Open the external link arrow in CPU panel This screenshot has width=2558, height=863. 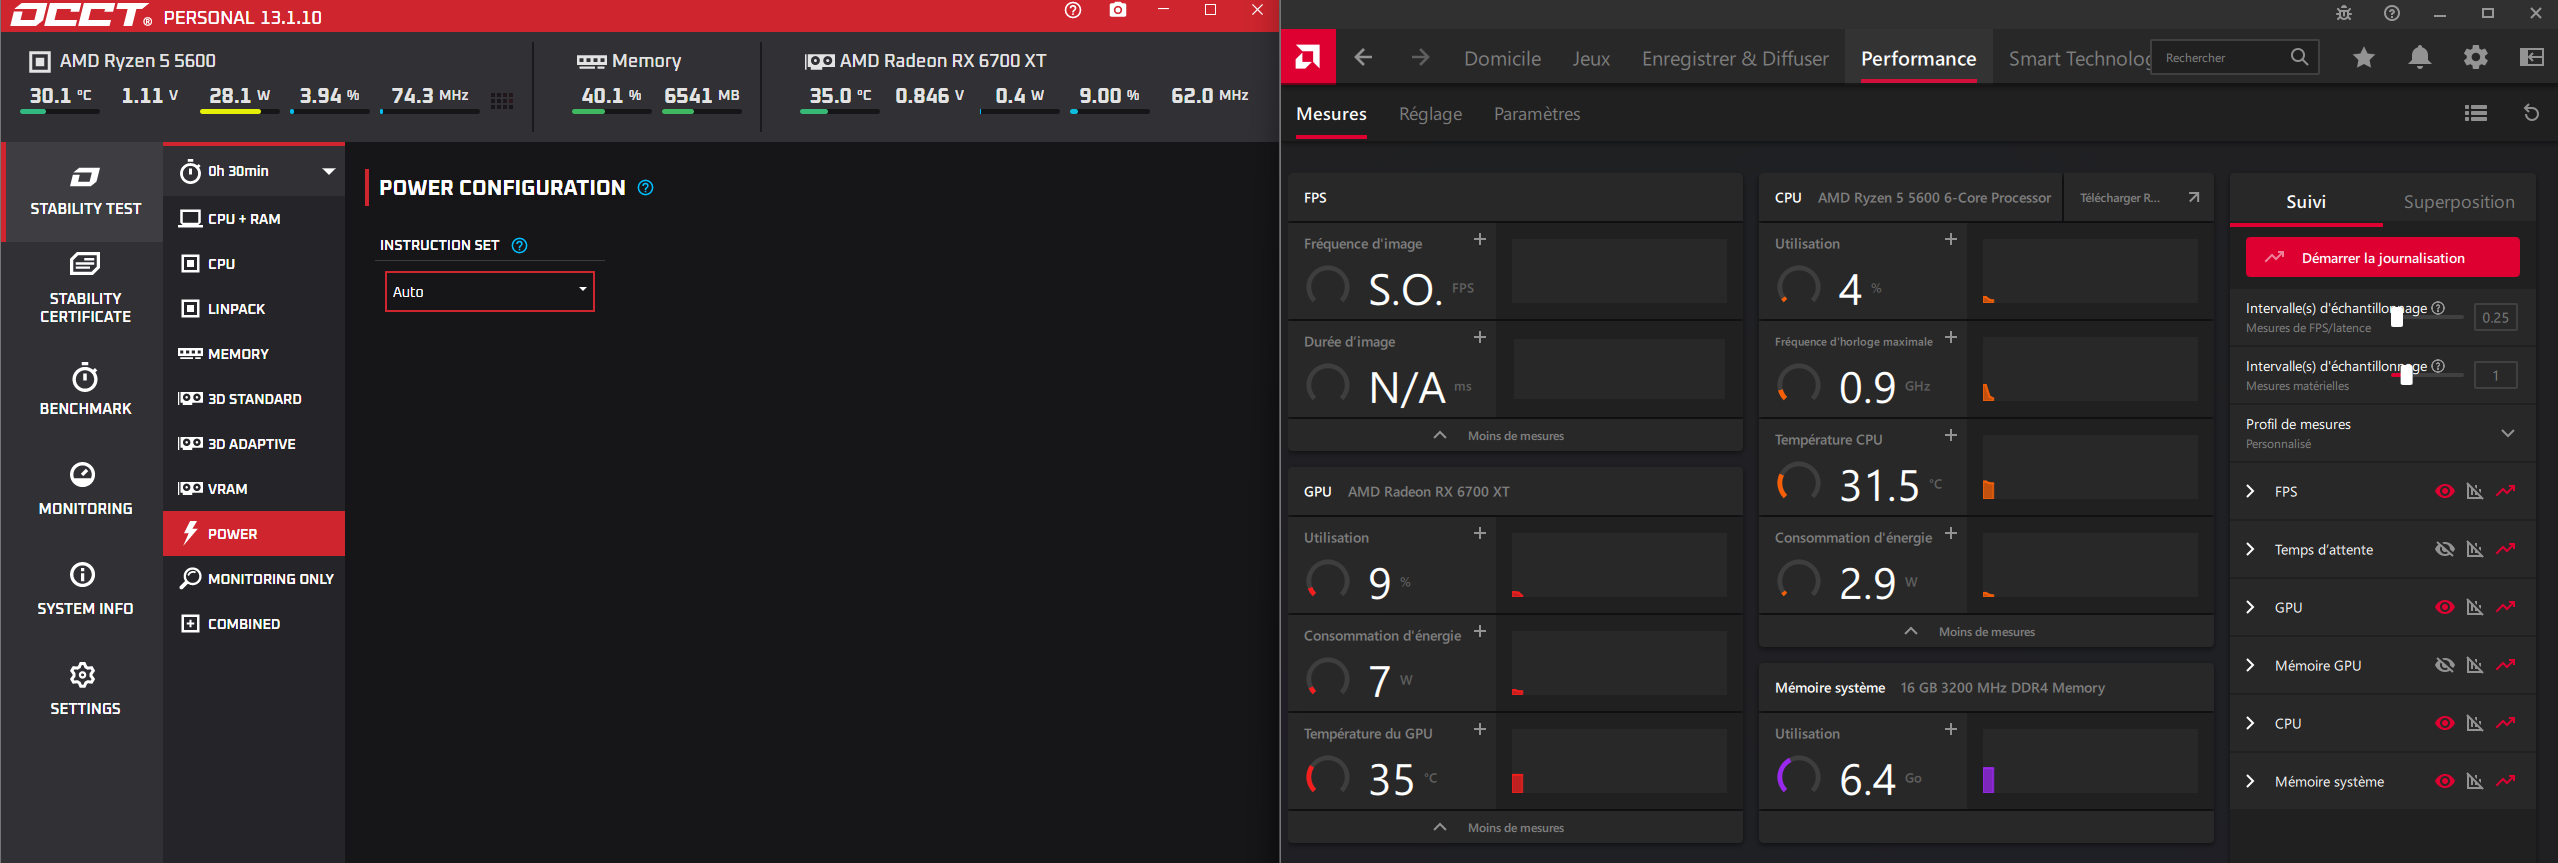2194,198
